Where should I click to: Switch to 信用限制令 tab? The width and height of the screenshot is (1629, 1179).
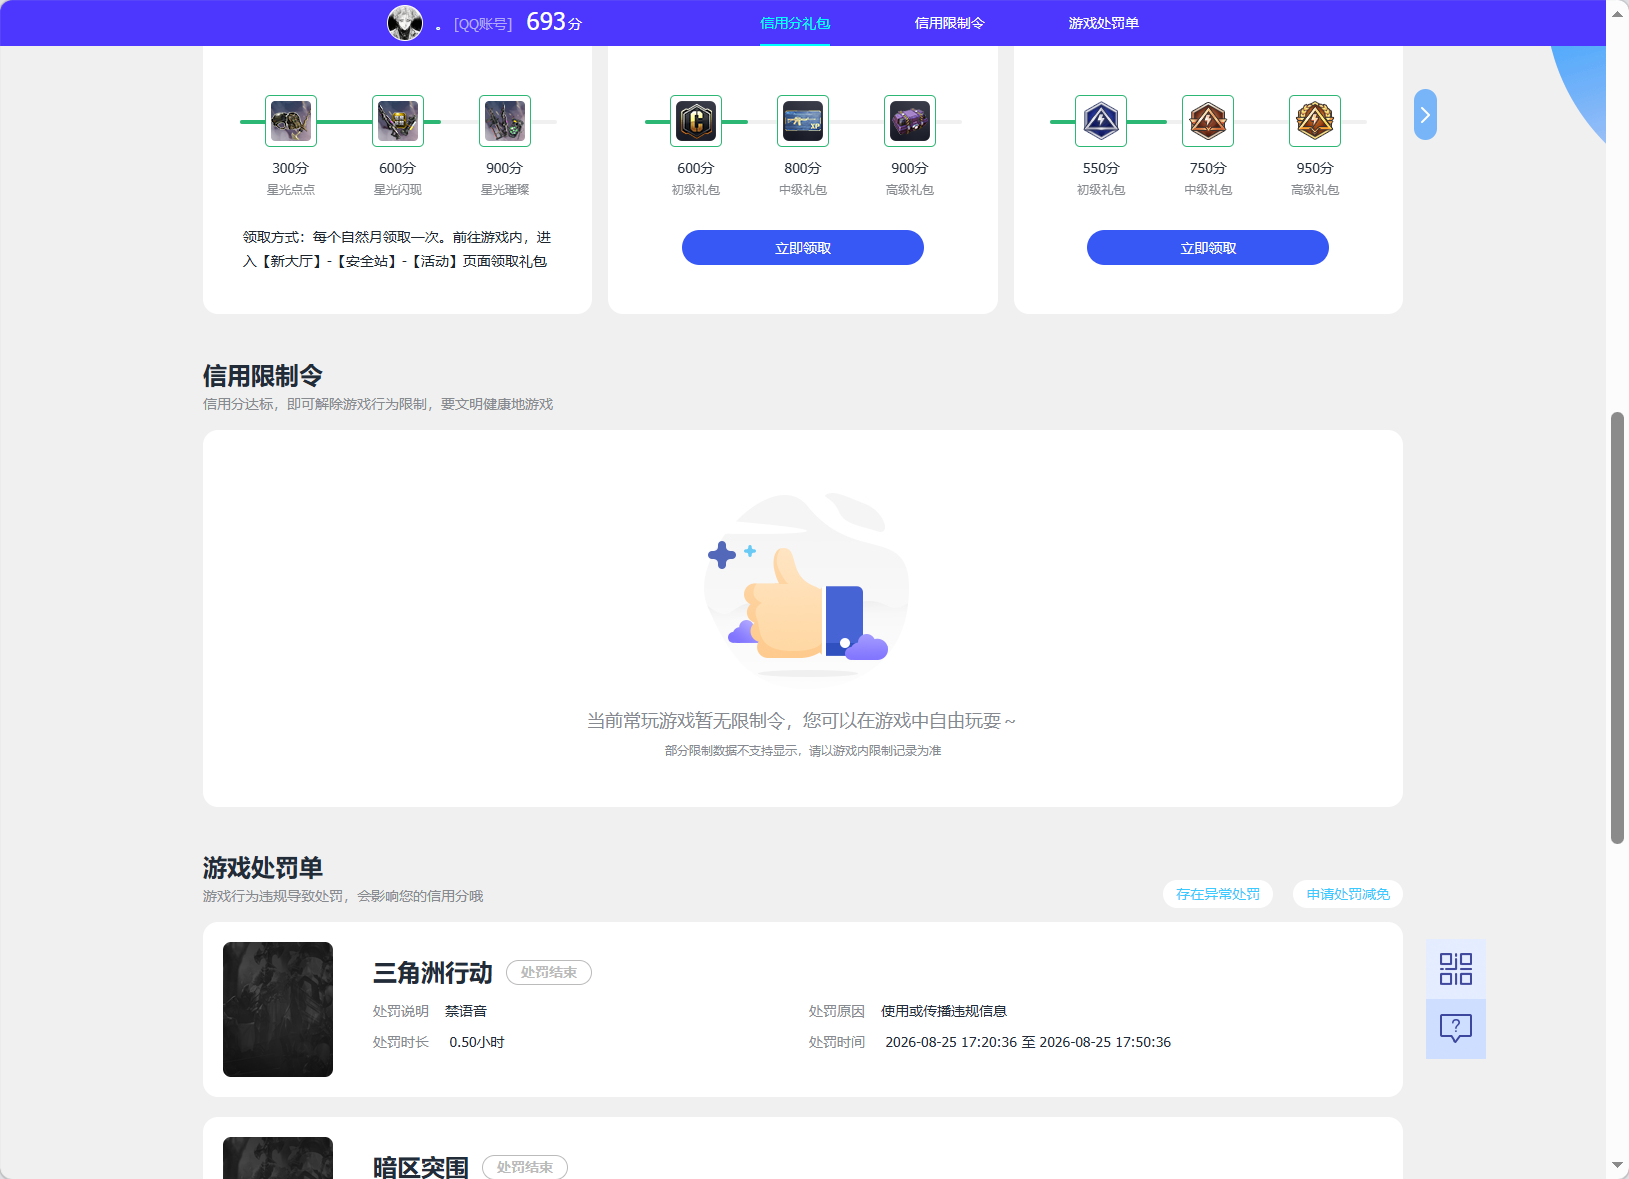coord(950,23)
